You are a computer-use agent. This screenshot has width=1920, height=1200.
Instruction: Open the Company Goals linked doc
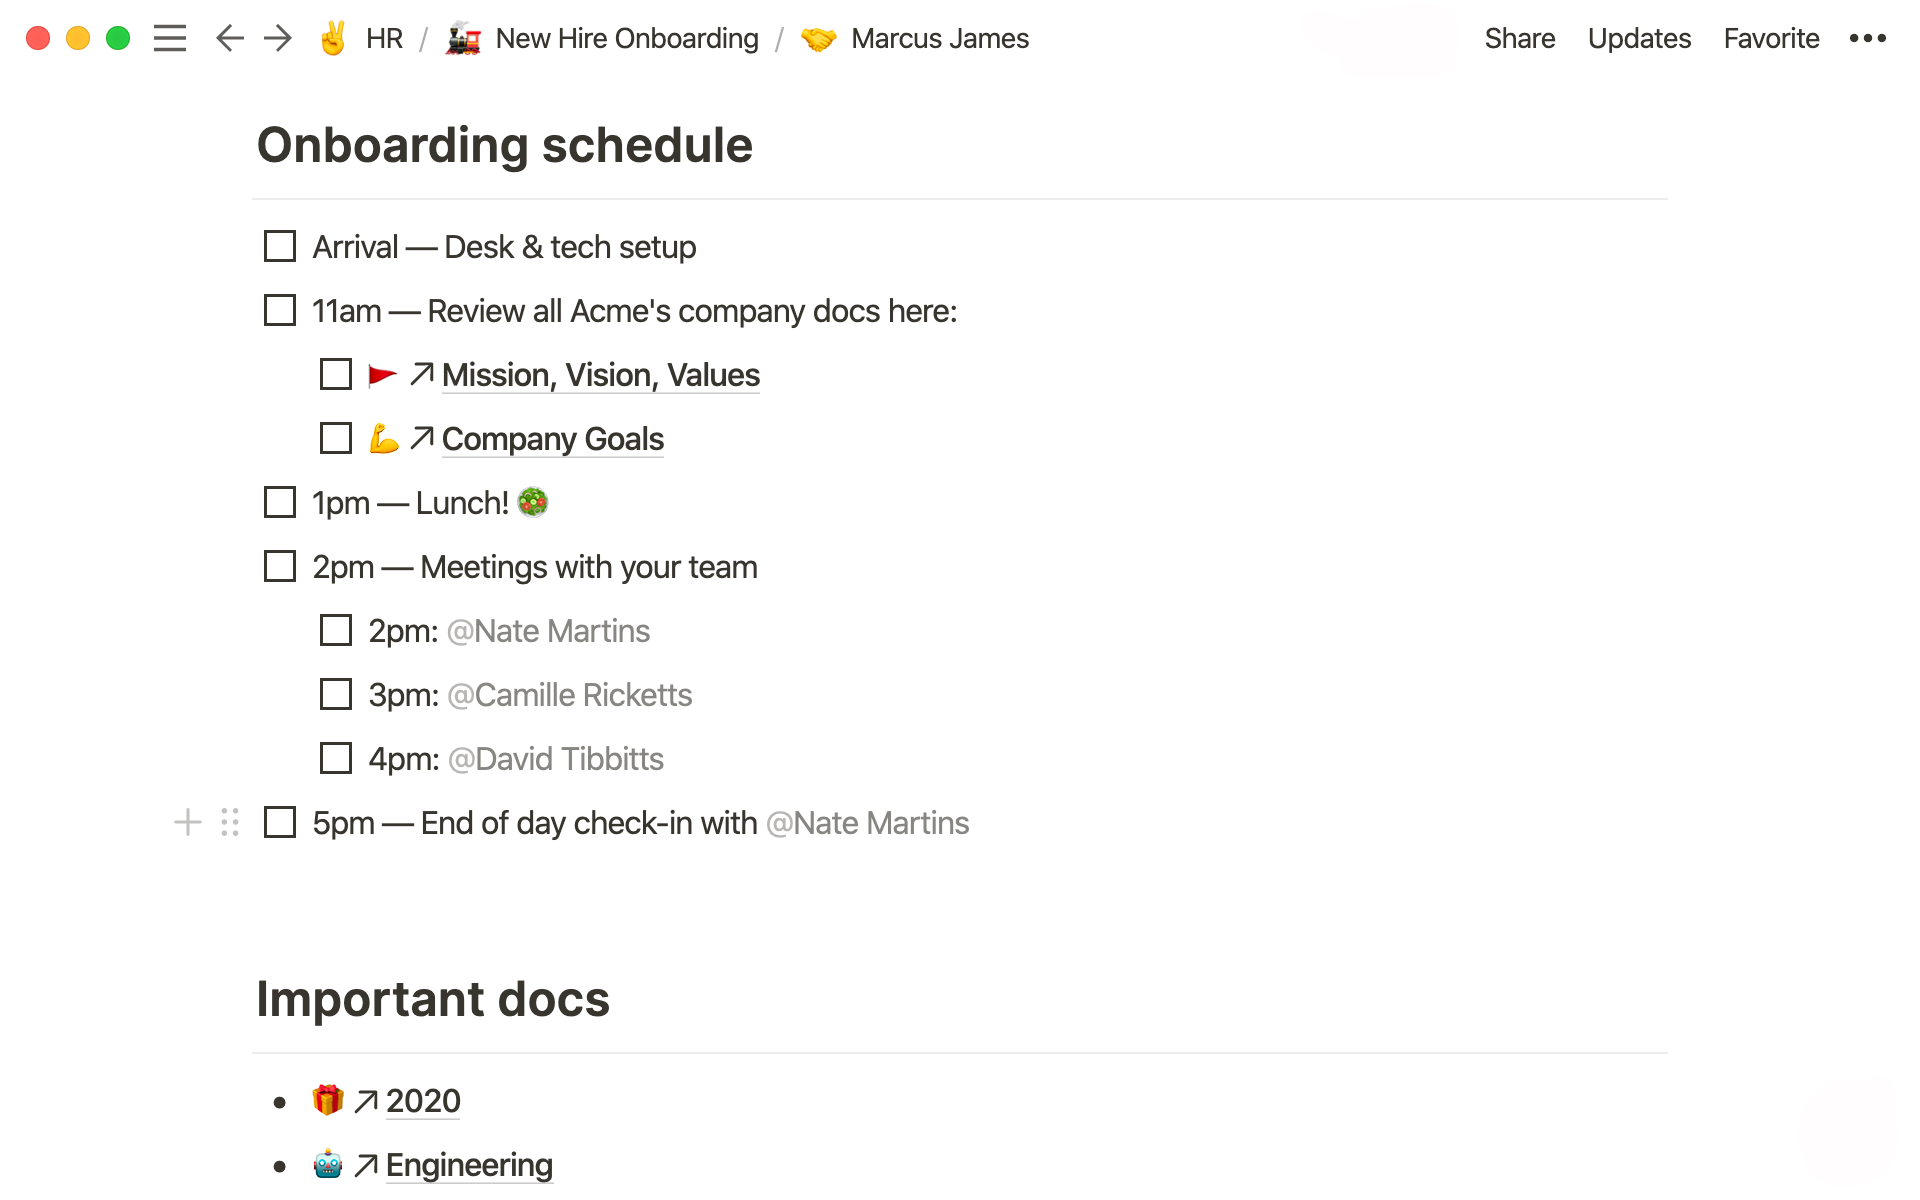[552, 438]
